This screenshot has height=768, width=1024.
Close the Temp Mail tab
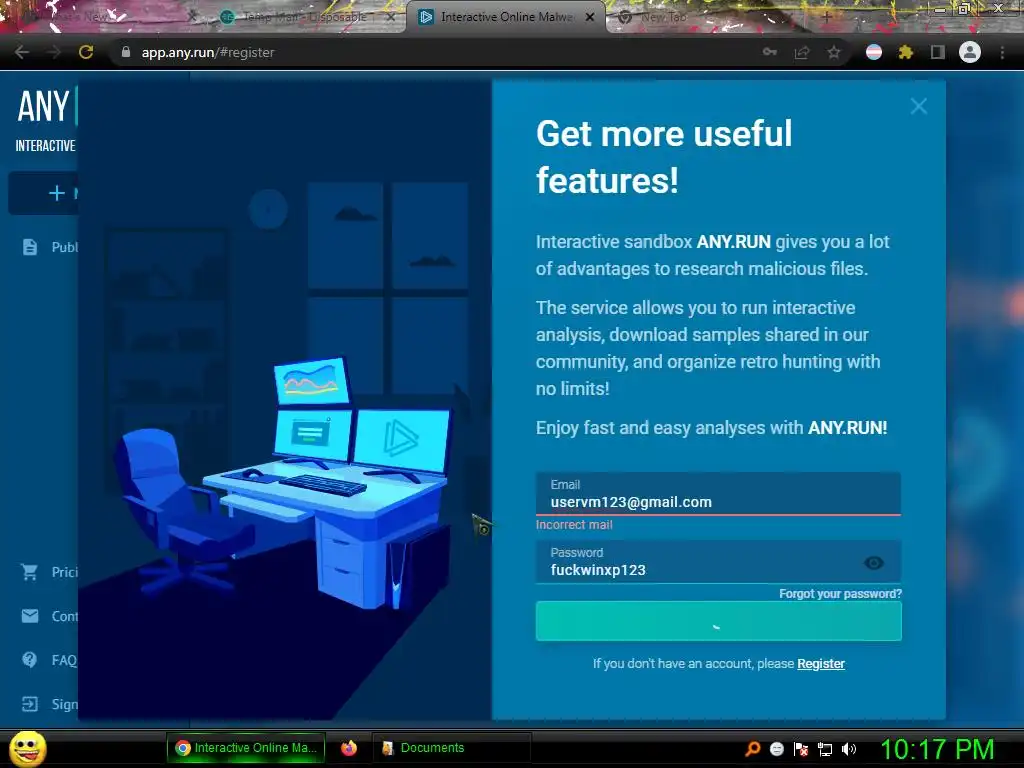click(391, 17)
